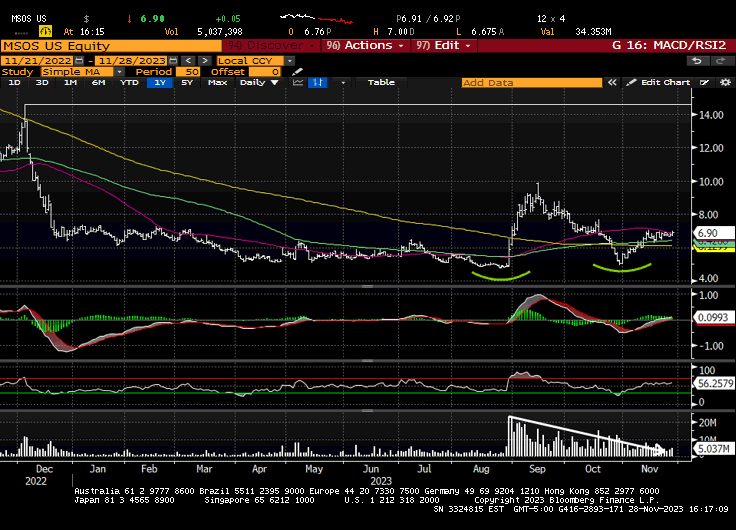736x530 pixels.
Task: Click the RSI value label 56.2579
Action: click(x=714, y=384)
